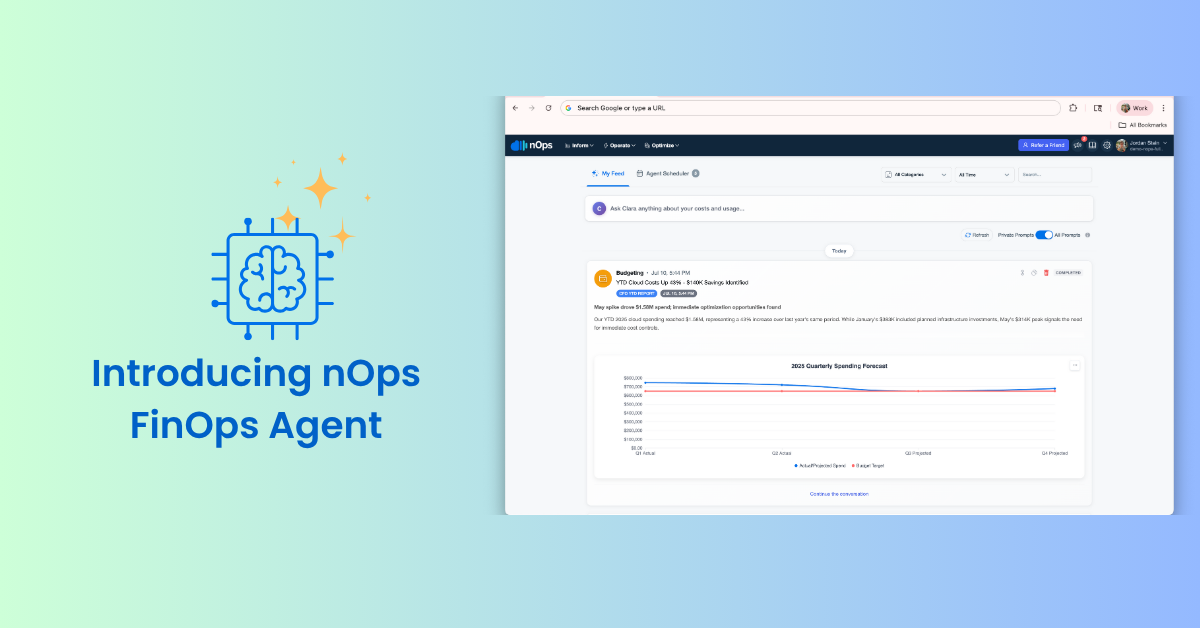1200x628 pixels.
Task: Delete the Budgeting post with the red trash icon
Action: point(1046,272)
